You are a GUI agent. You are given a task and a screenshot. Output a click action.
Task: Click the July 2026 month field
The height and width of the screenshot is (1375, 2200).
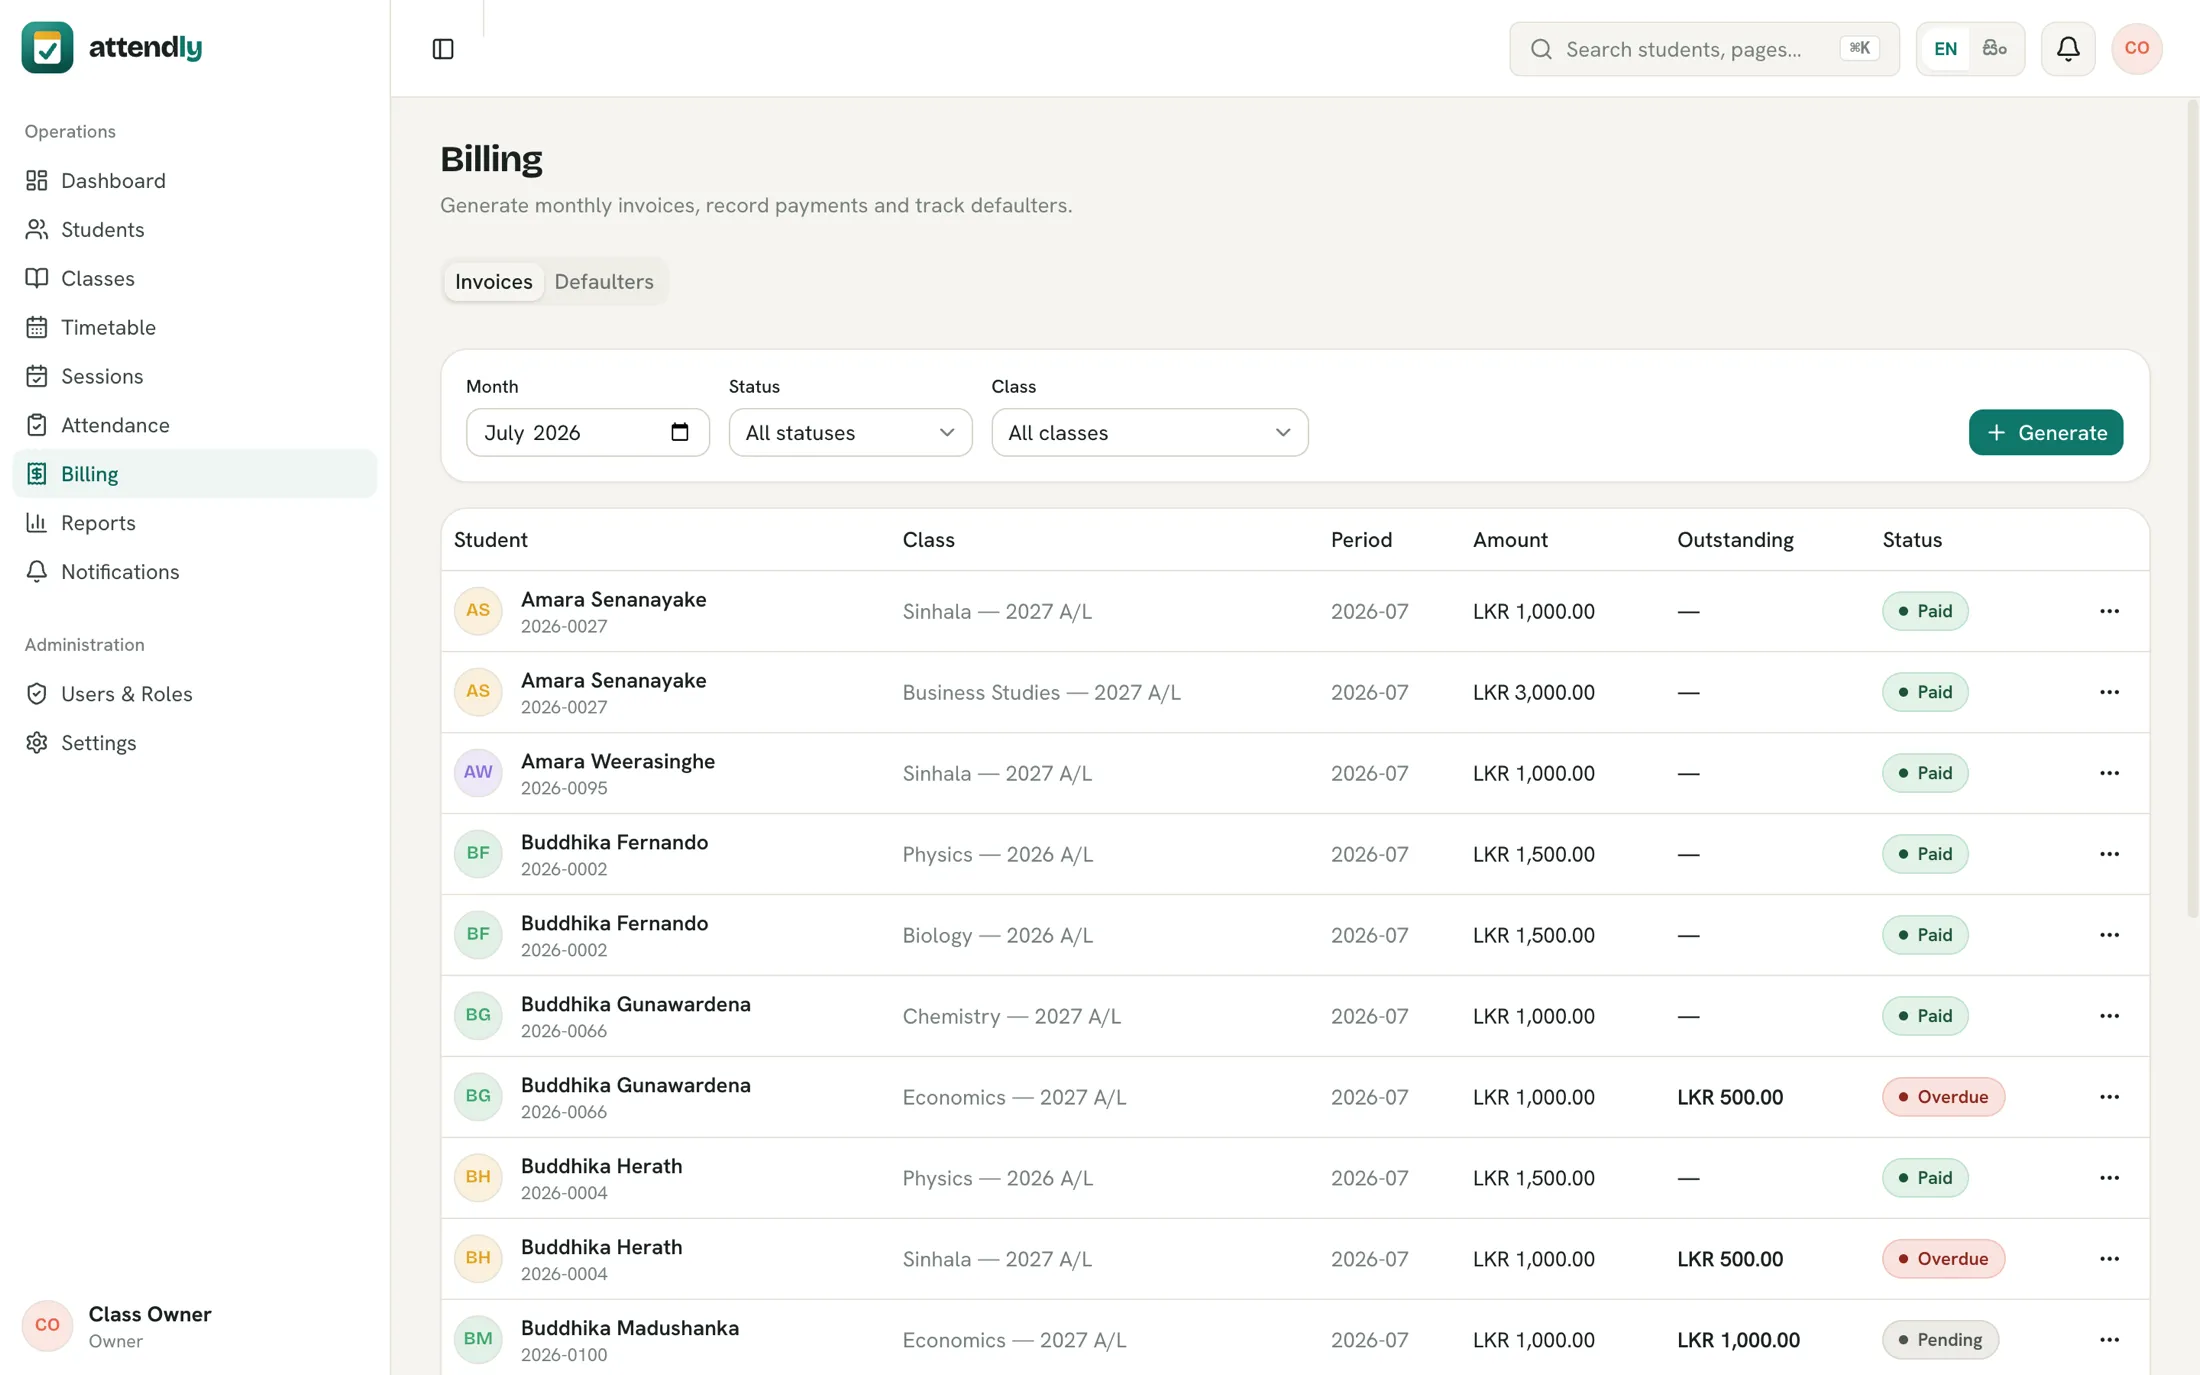(x=587, y=432)
